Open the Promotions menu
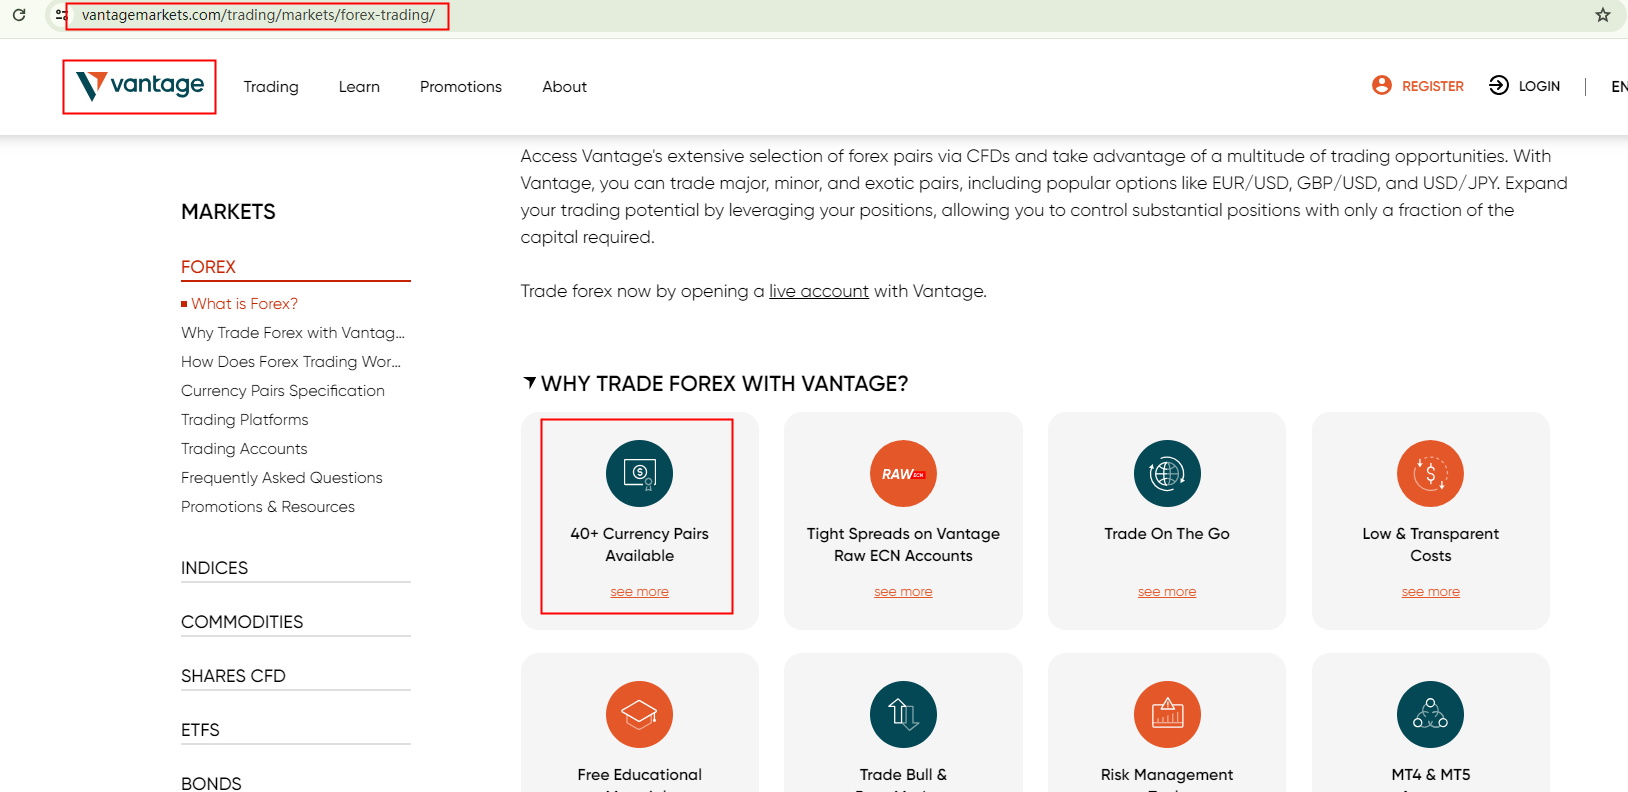This screenshot has height=792, width=1628. (x=461, y=87)
